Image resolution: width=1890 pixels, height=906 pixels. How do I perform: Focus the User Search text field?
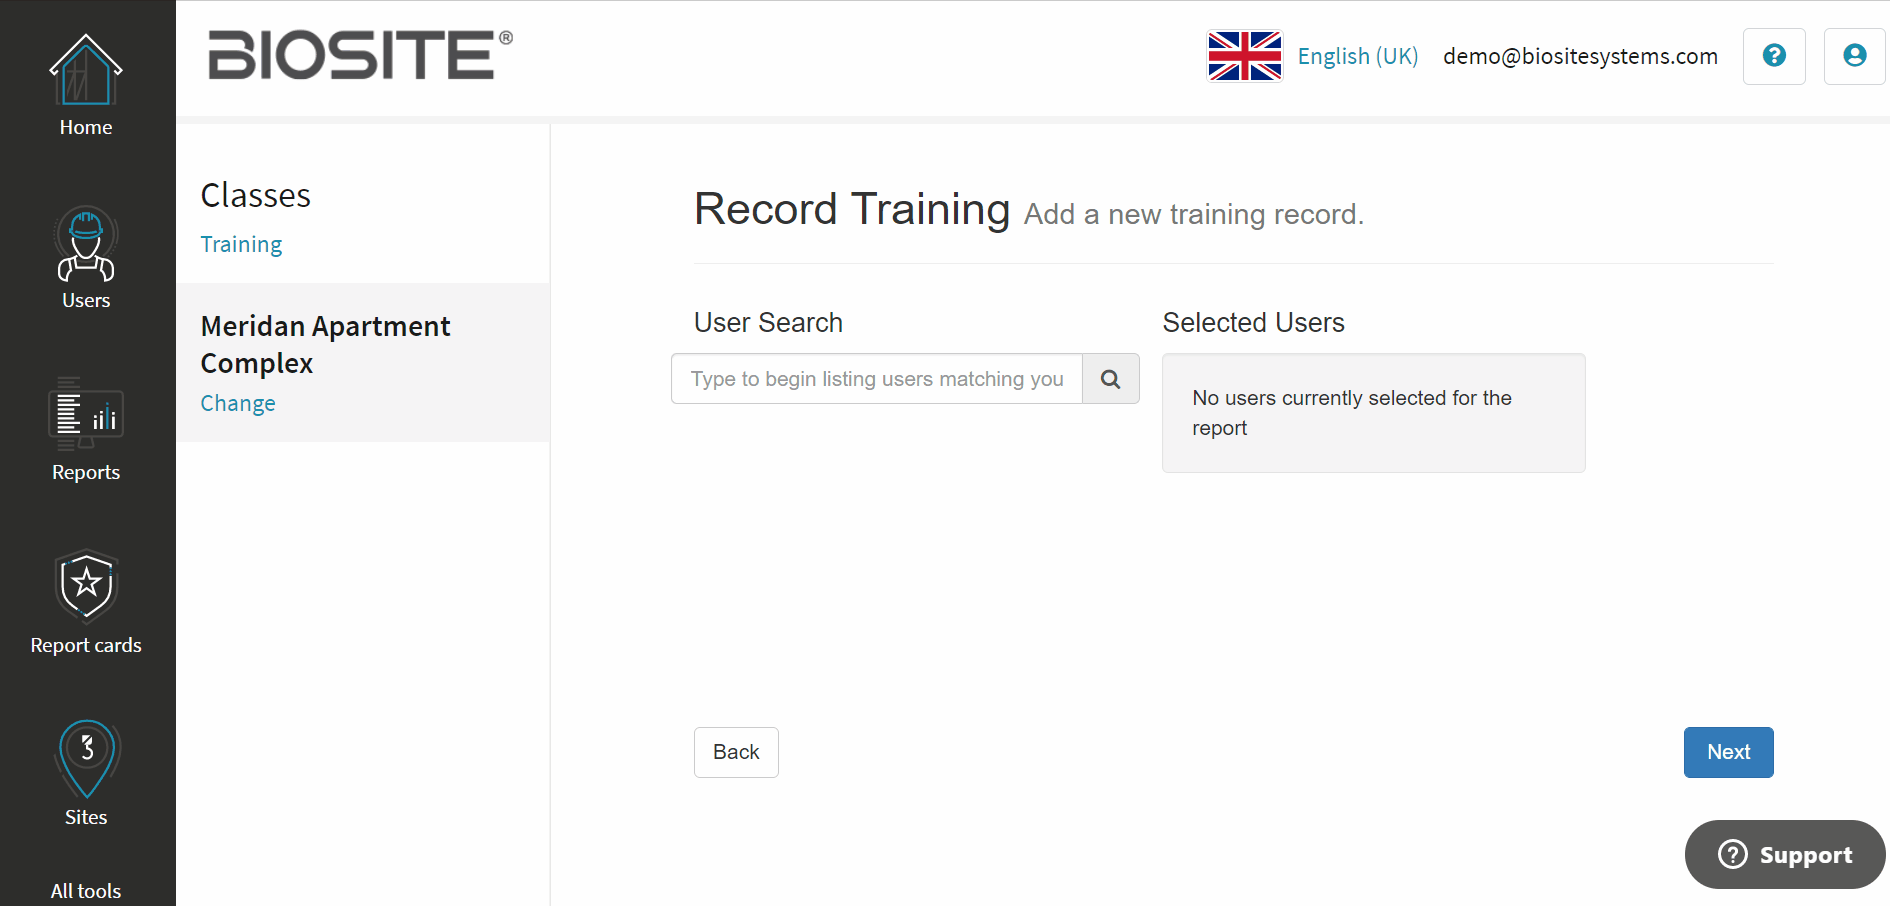pos(877,379)
